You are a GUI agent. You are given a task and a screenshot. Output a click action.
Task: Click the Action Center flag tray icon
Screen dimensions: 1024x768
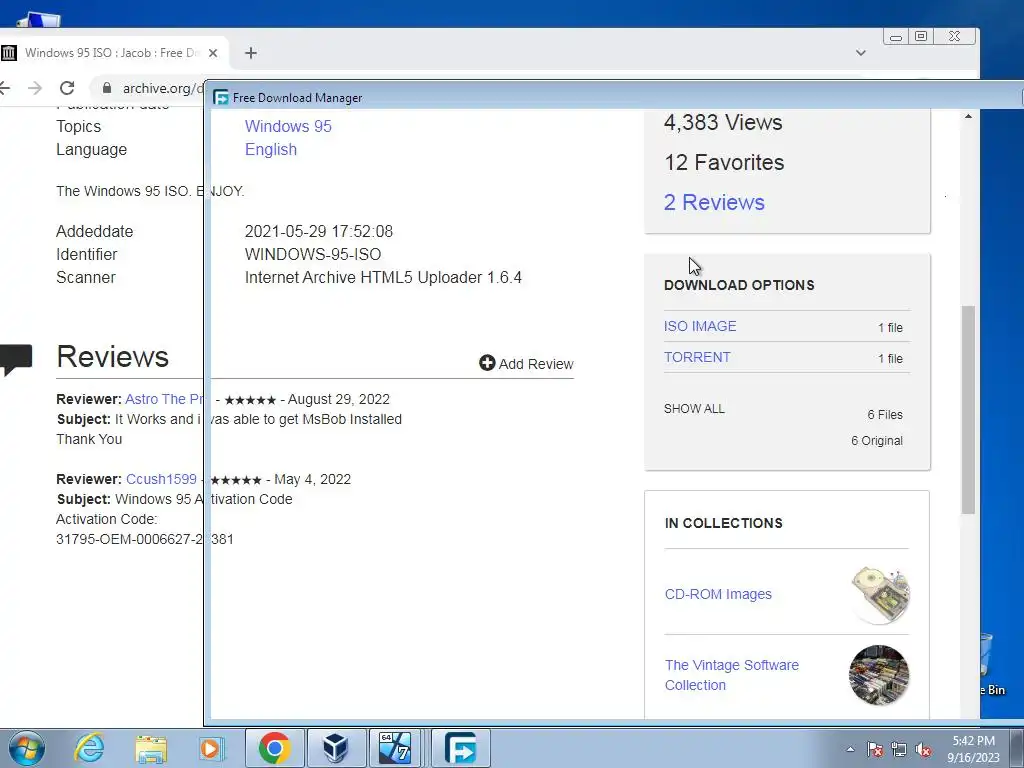pos(875,749)
